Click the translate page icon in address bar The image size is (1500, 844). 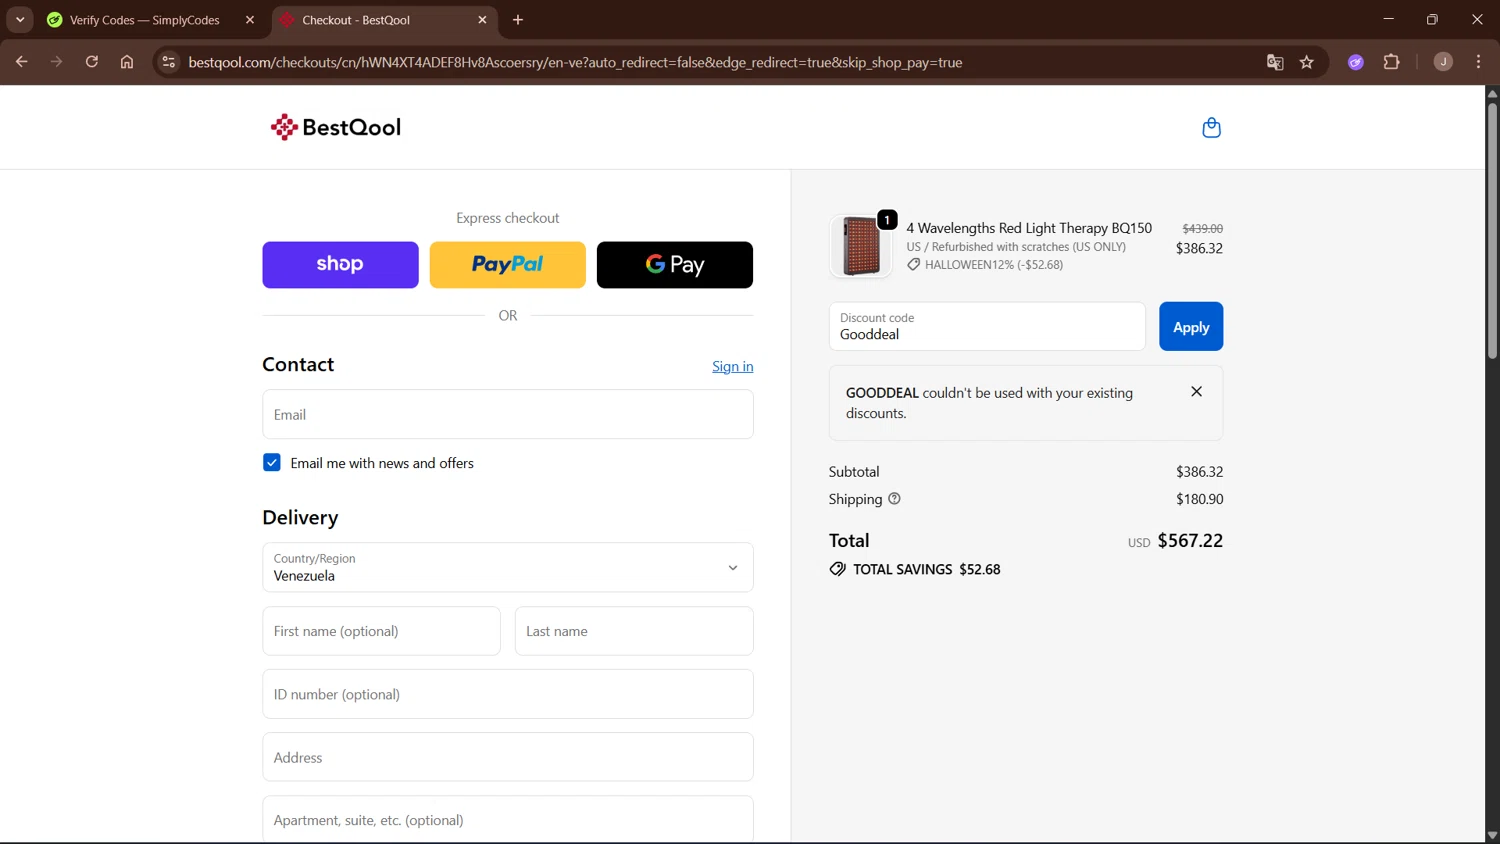point(1275,62)
